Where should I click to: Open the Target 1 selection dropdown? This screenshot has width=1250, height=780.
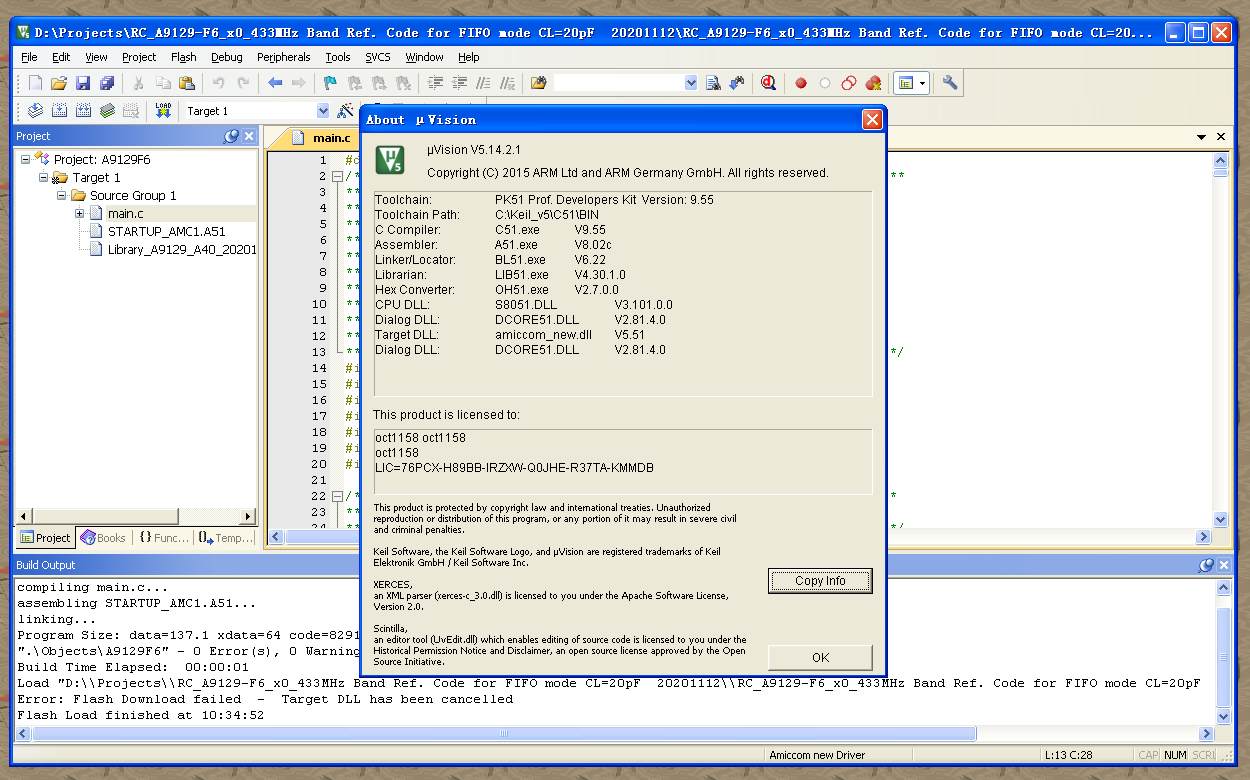pos(323,111)
